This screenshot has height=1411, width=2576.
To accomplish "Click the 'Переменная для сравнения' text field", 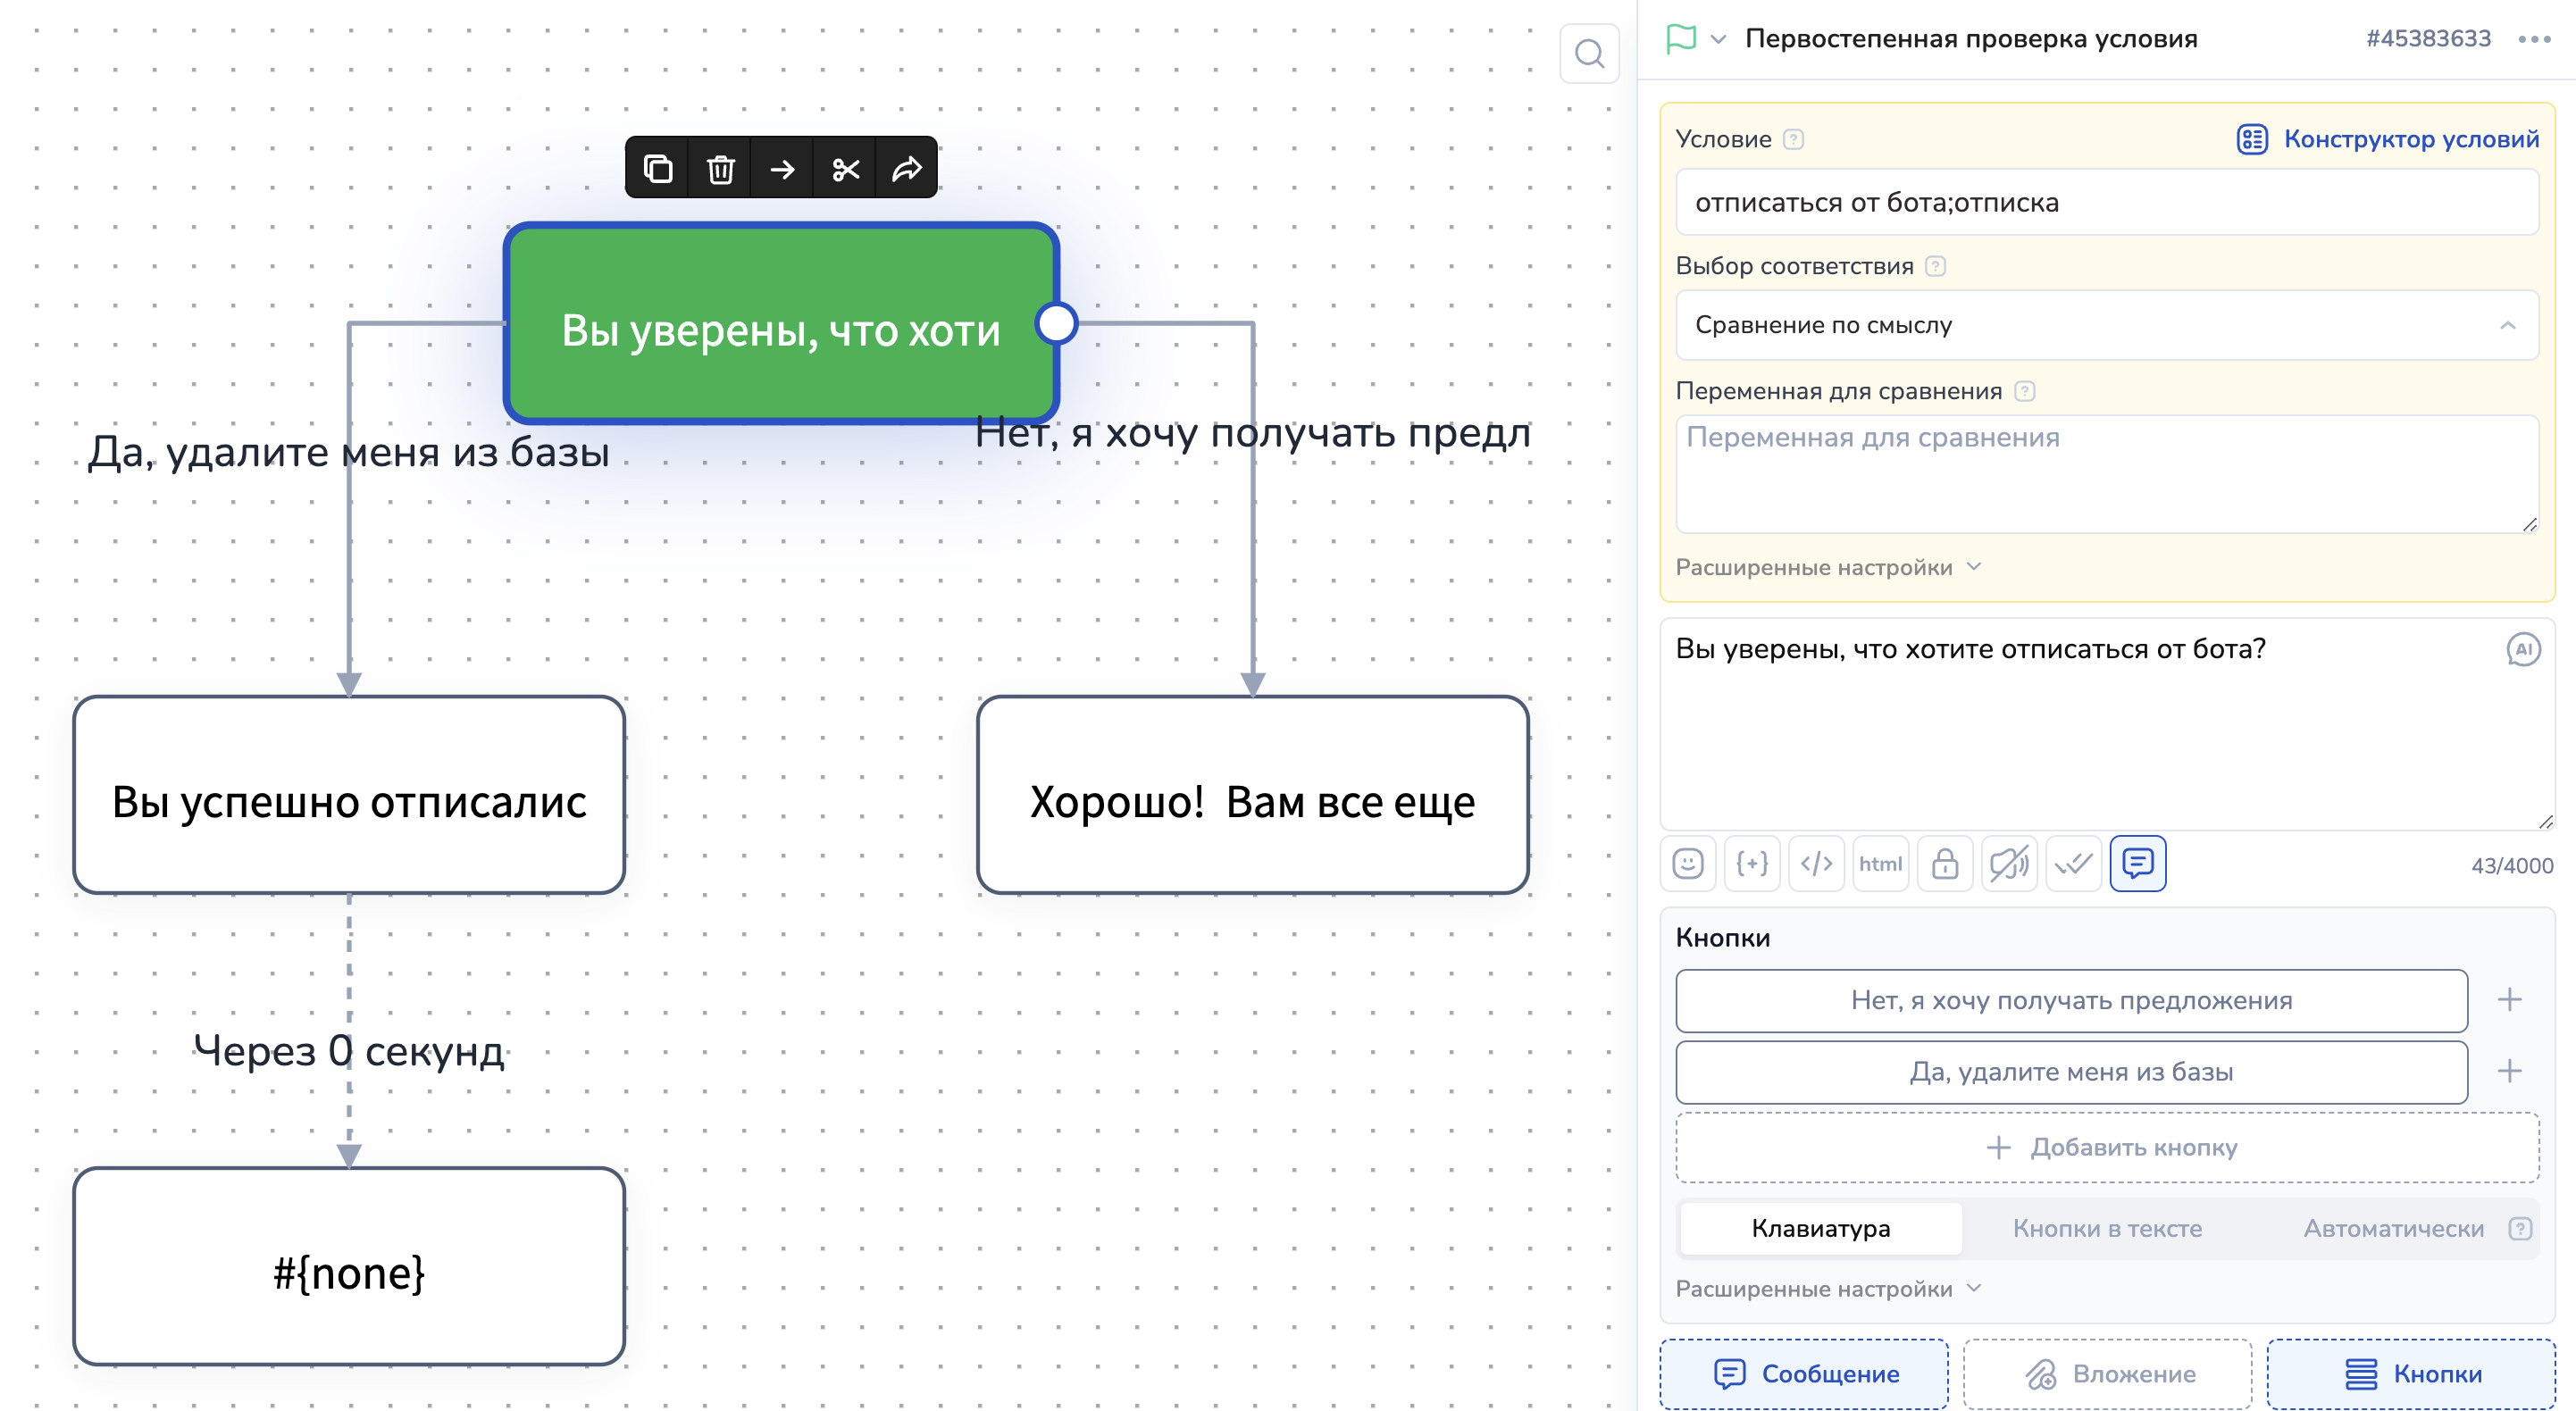I will [x=2106, y=473].
